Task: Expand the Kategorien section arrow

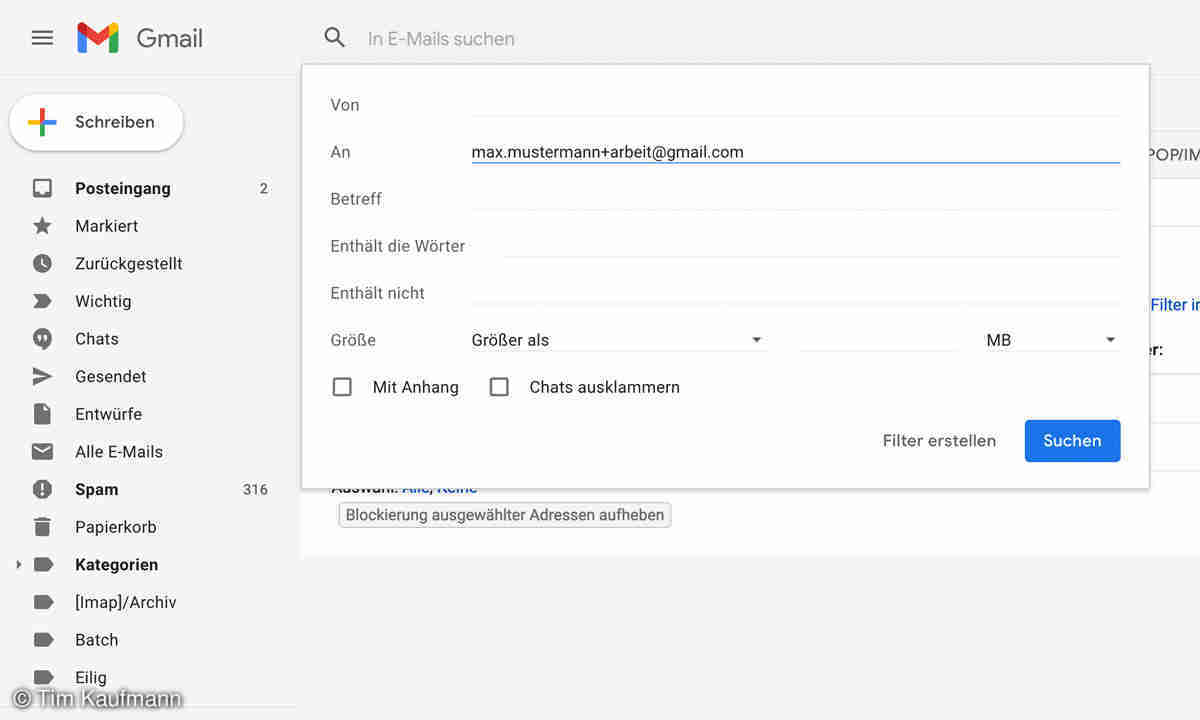Action: point(18,565)
